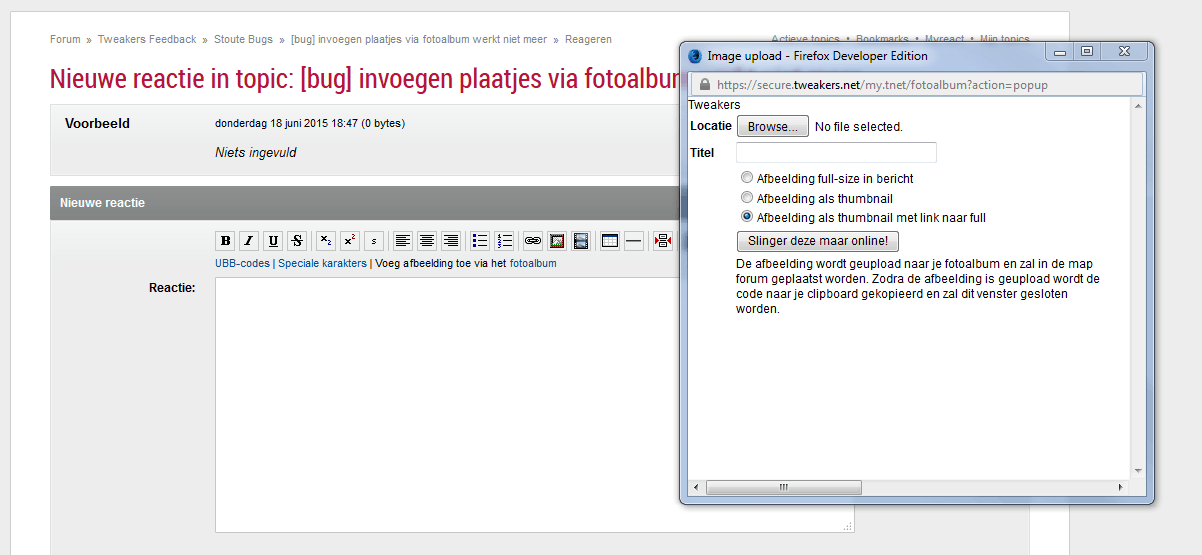
Task: Apply strikethrough formatting in the editor toolbar
Action: coord(297,241)
